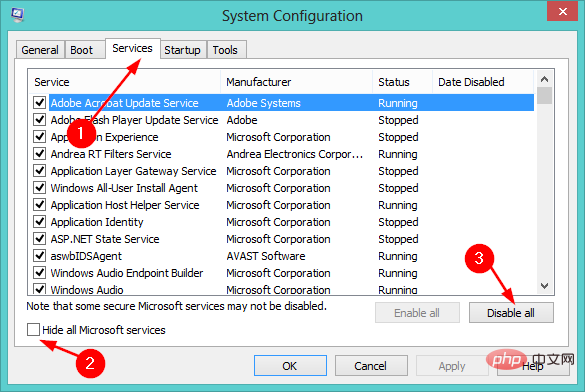Click the Enable all button
This screenshot has height=392, width=585.
click(417, 313)
